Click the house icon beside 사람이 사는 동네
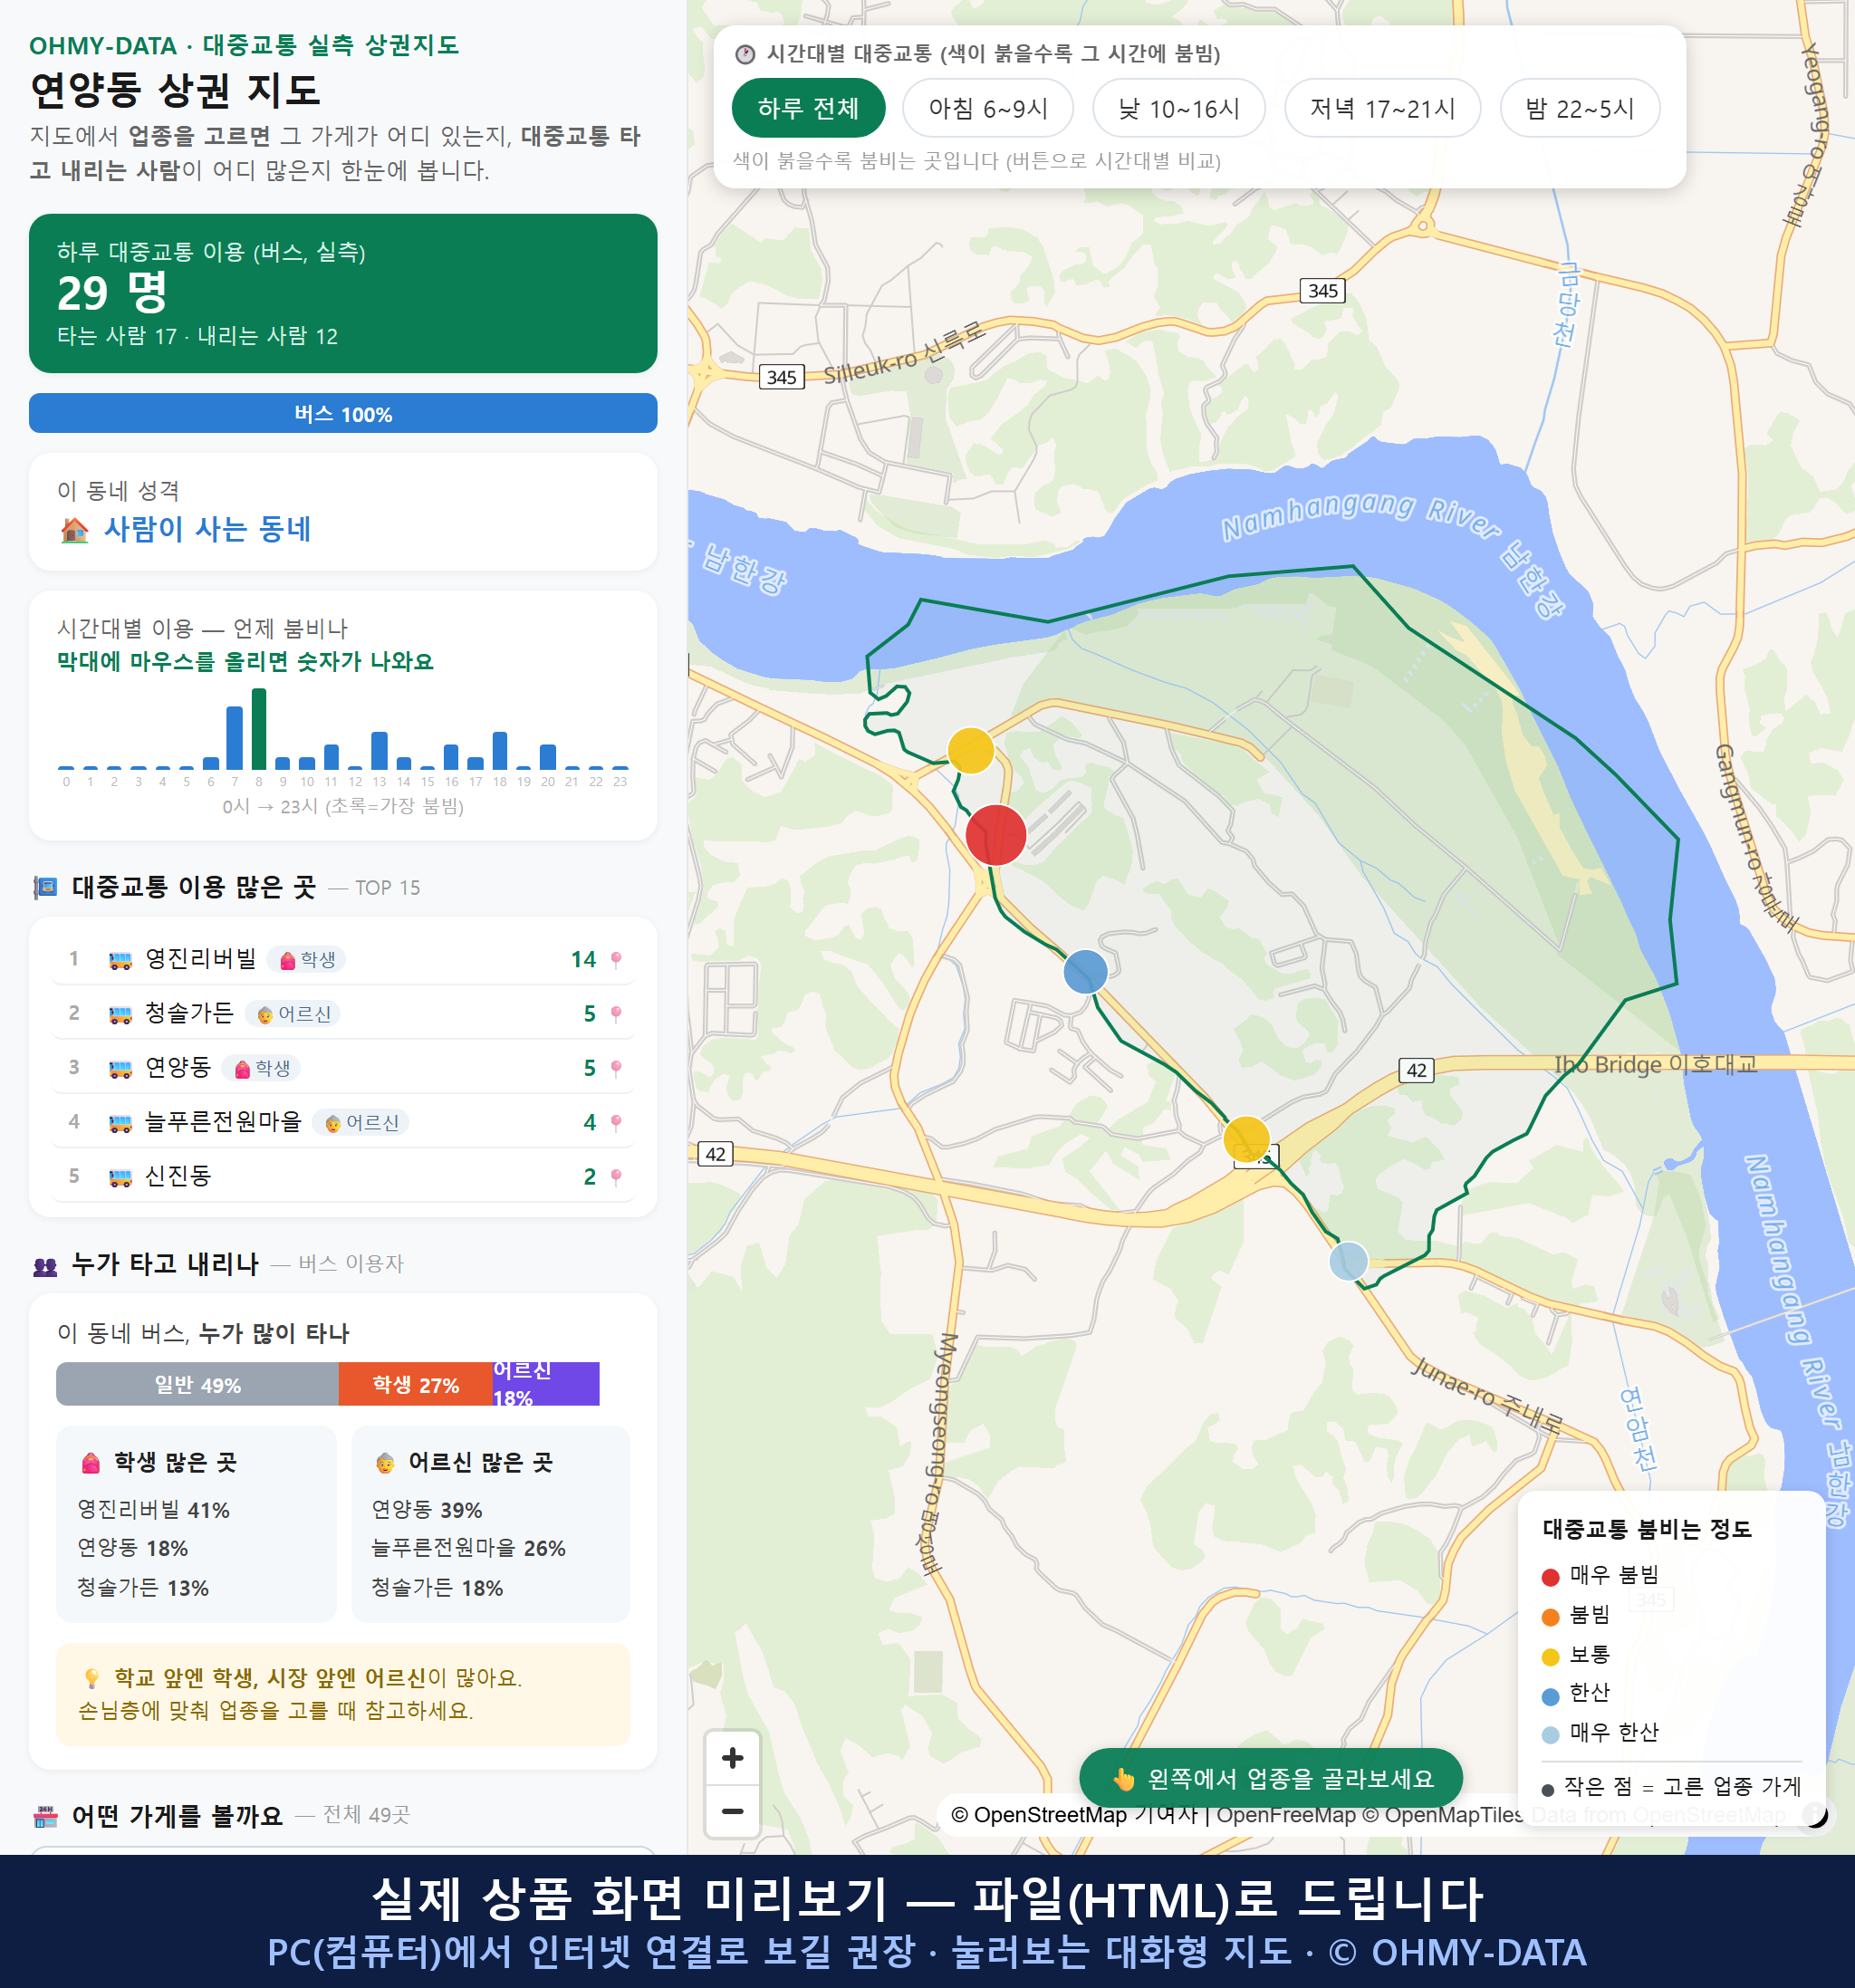Image resolution: width=1855 pixels, height=1988 pixels. click(75, 530)
